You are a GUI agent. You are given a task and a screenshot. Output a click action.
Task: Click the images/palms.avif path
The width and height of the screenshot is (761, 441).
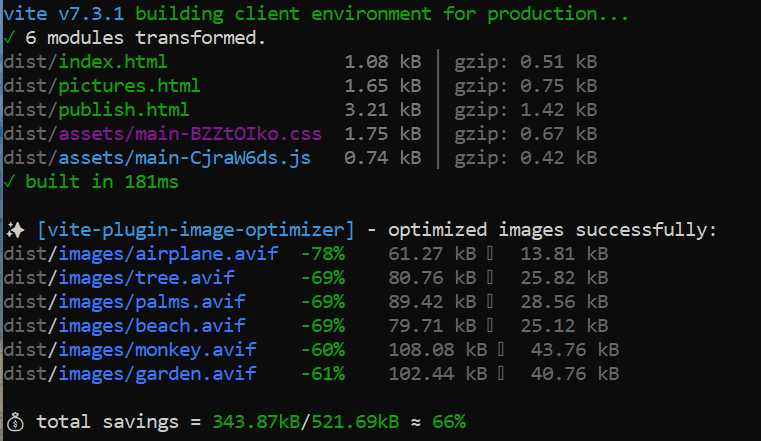[151, 302]
